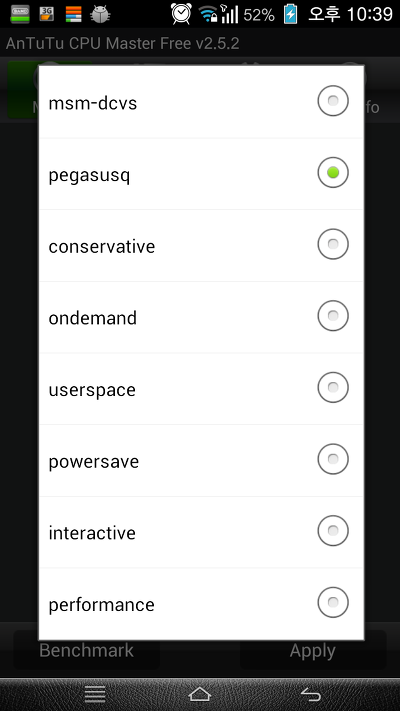This screenshot has height=711, width=400.
Task: Tap the Android back navigation icon
Action: [311, 694]
